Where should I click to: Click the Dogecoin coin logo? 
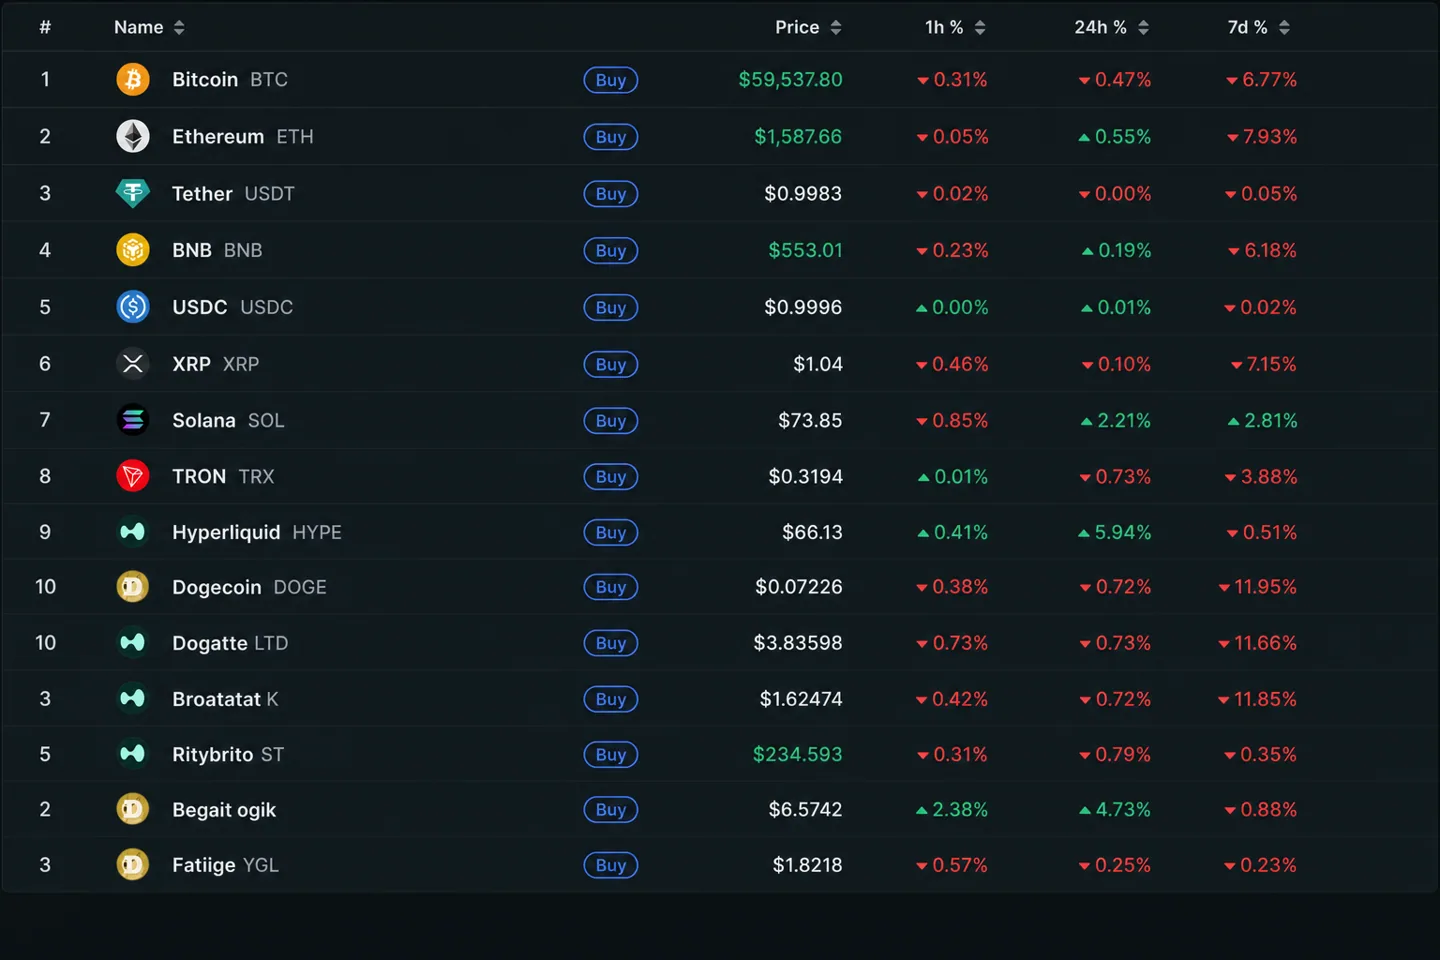pos(133,587)
